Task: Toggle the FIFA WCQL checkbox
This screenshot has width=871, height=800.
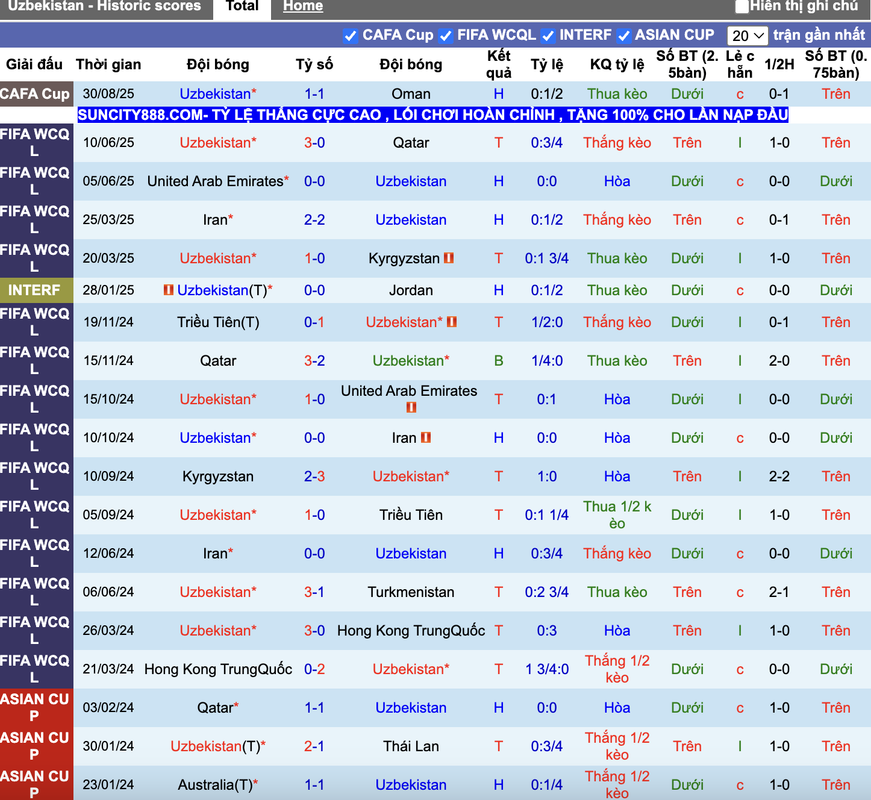Action: (x=445, y=36)
